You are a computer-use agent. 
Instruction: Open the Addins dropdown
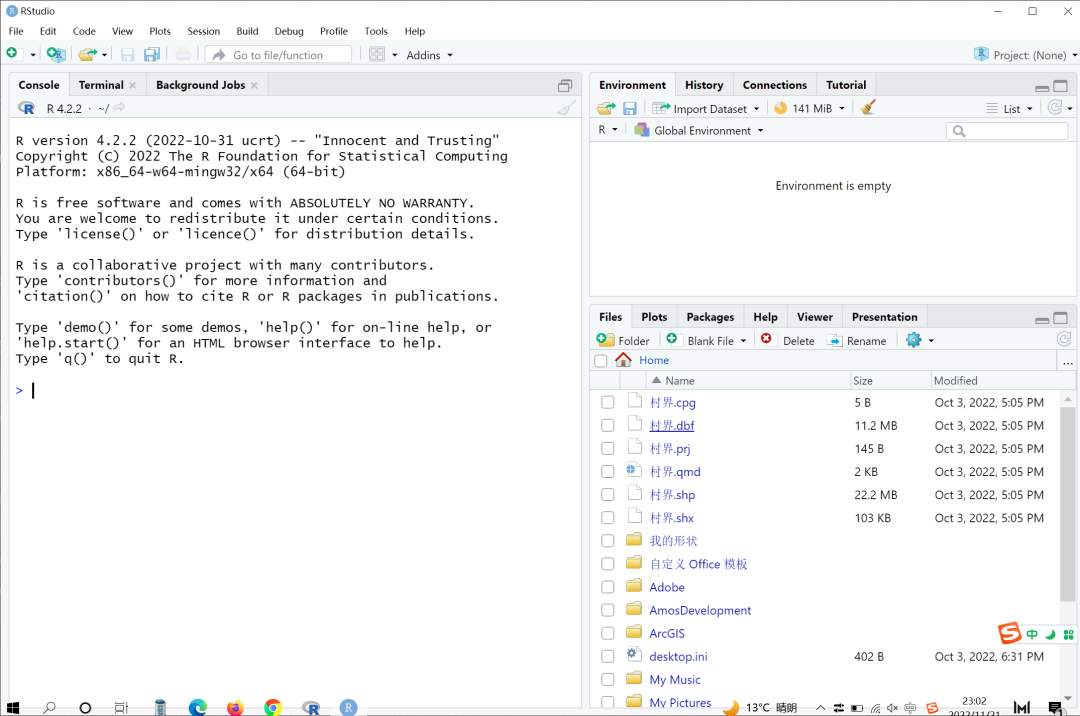pos(429,55)
